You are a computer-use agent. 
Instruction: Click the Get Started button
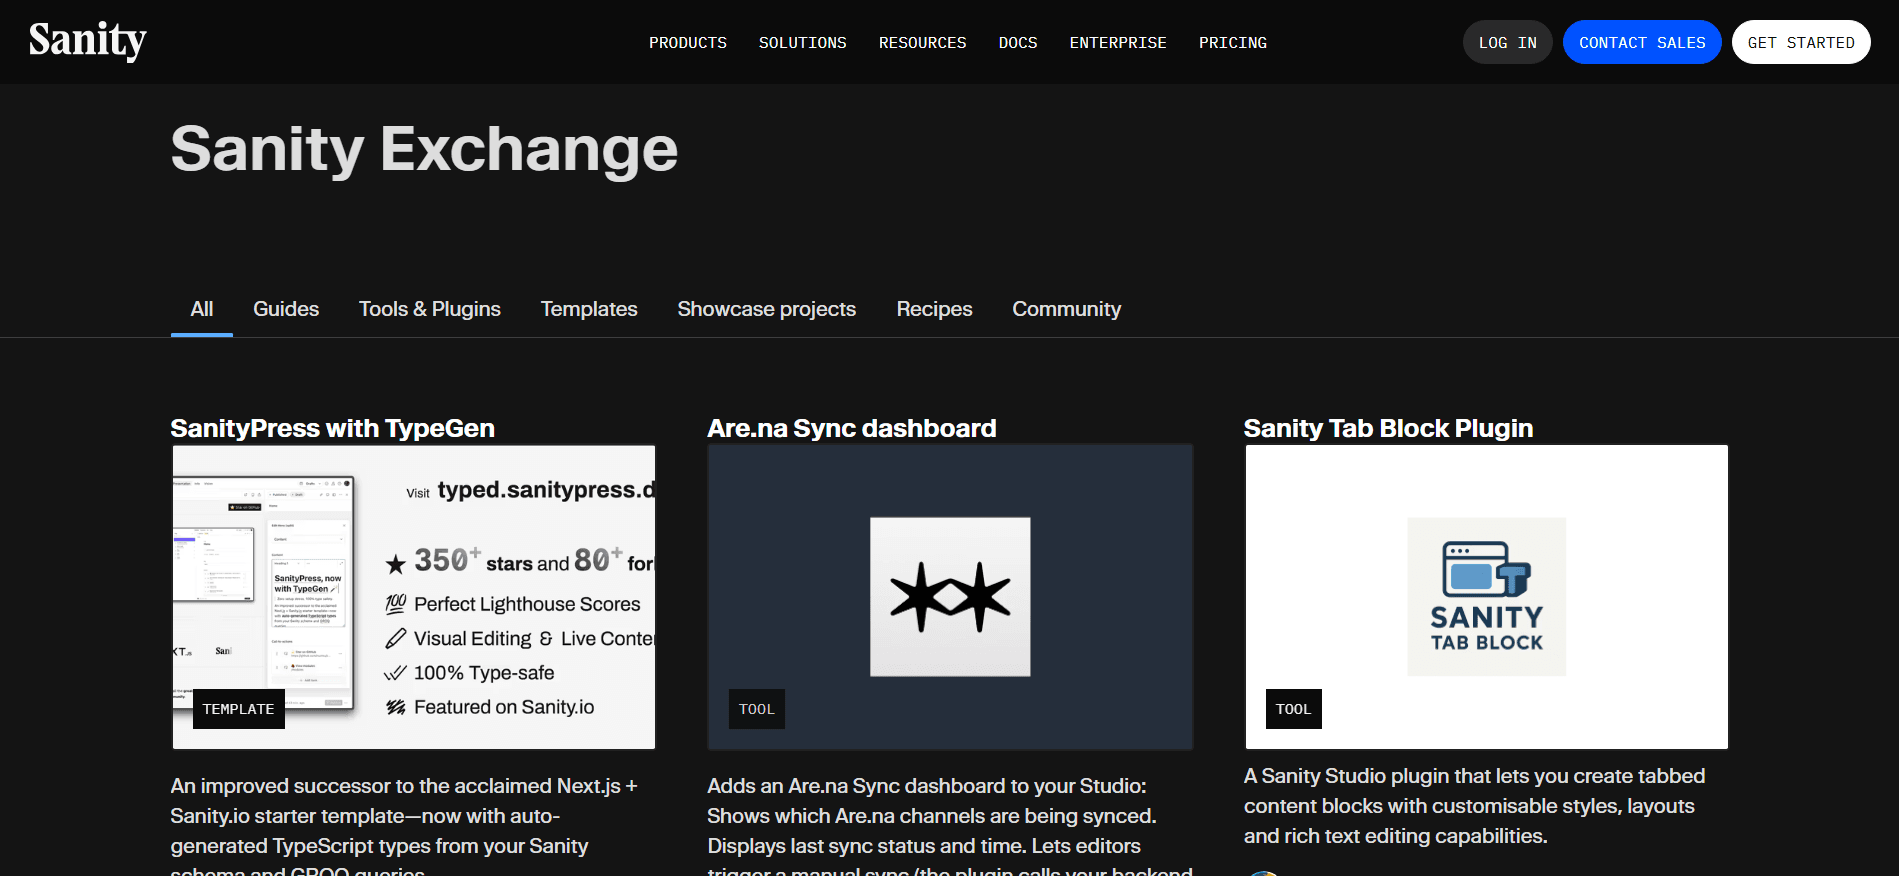[1800, 43]
